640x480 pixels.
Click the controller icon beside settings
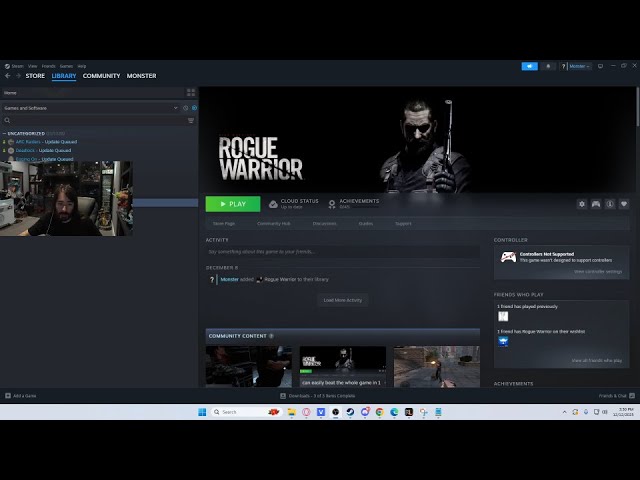click(x=596, y=204)
